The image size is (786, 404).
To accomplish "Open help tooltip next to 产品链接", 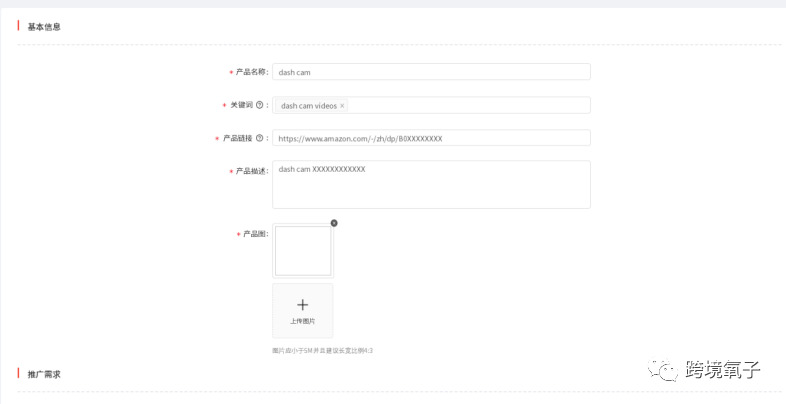I will 259,138.
